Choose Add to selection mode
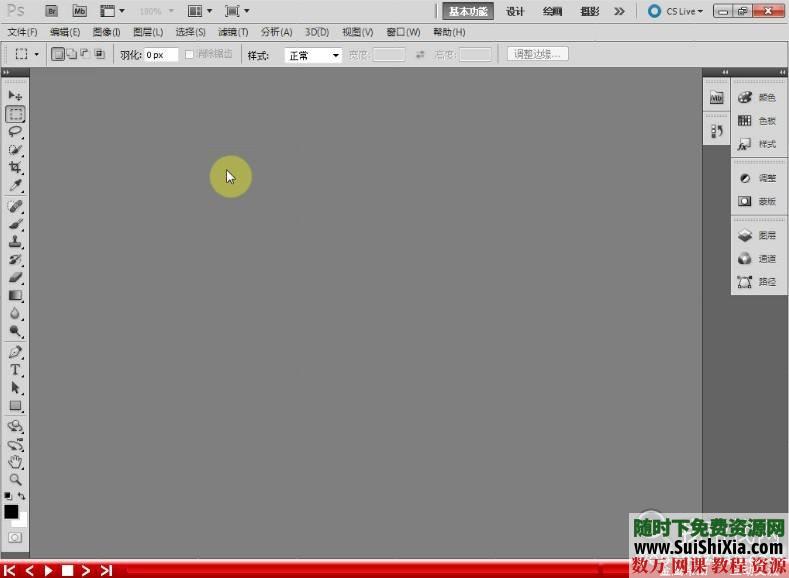Viewport: 789px width, 578px height. pyautogui.click(x=72, y=54)
